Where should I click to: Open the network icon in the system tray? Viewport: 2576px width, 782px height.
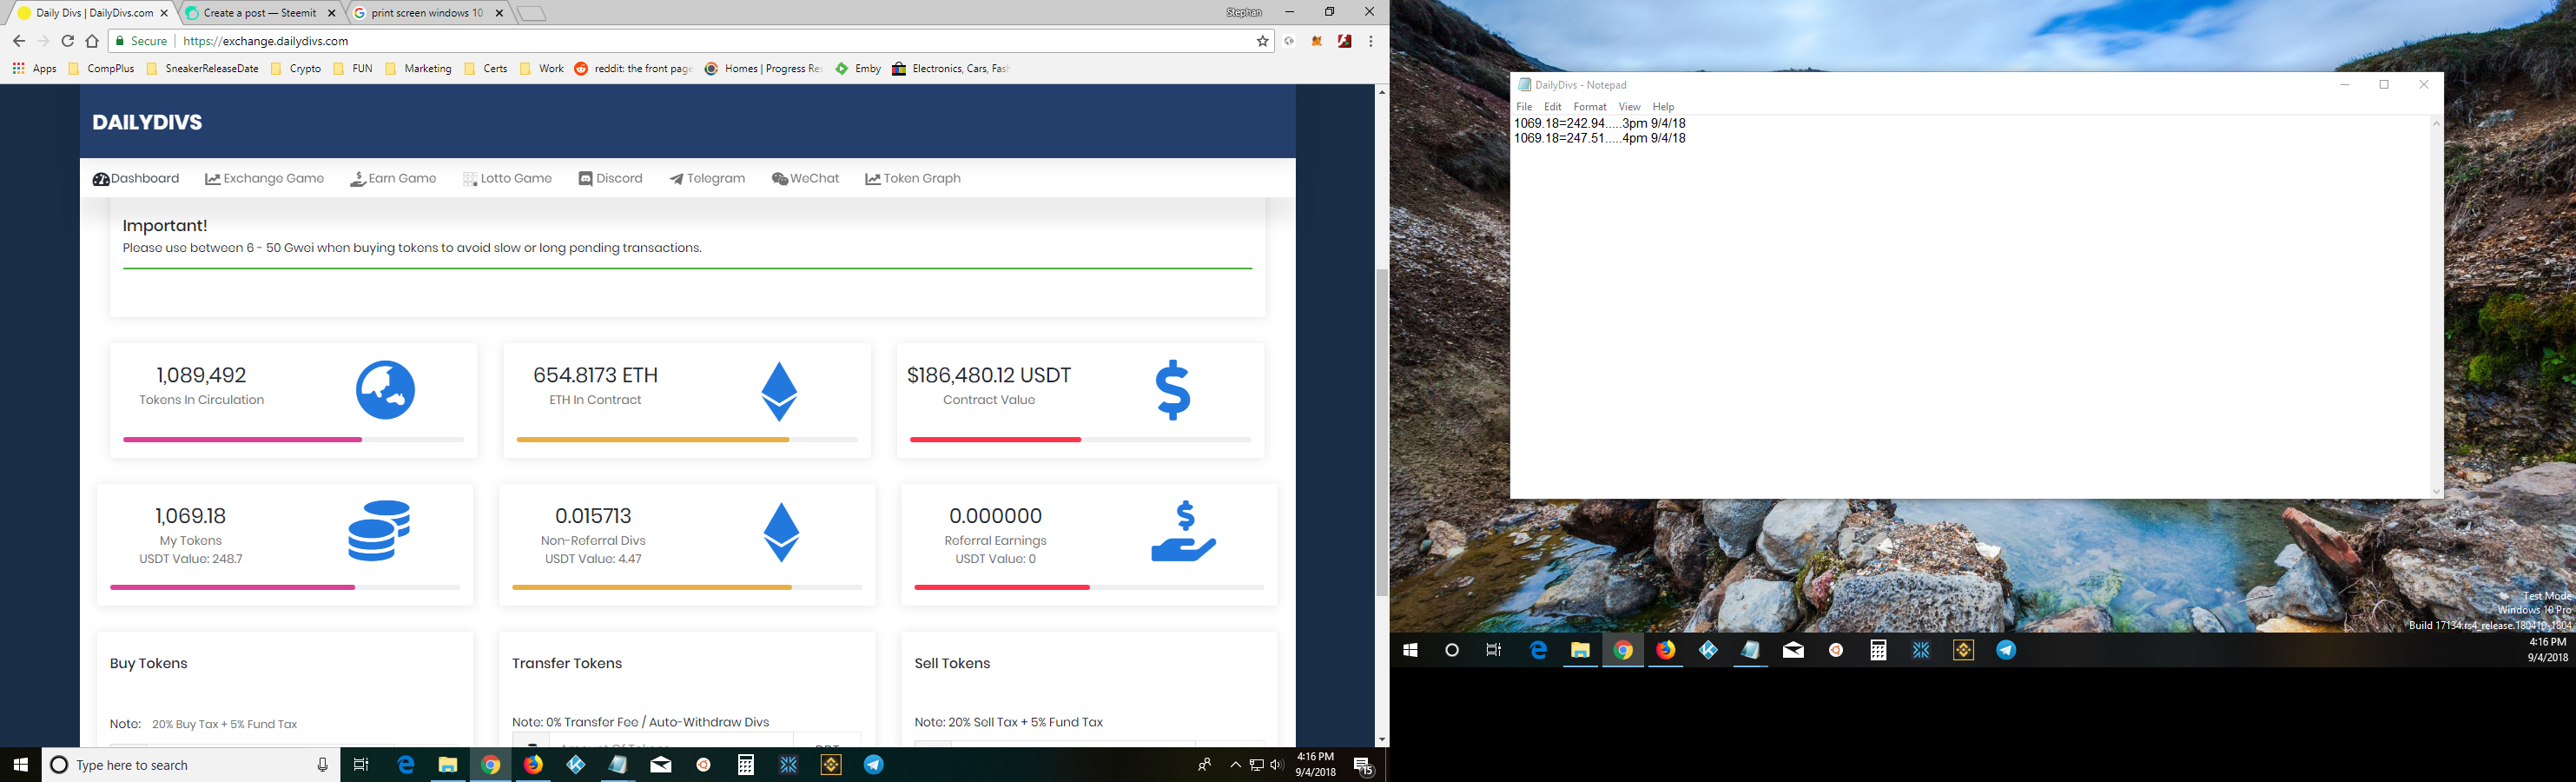[1257, 765]
